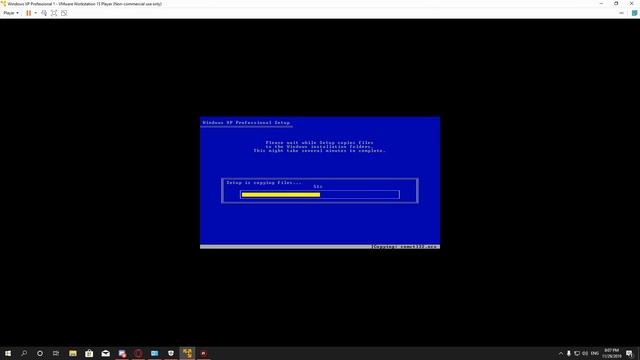Pause the virtual machine with orange pause button

[29, 13]
